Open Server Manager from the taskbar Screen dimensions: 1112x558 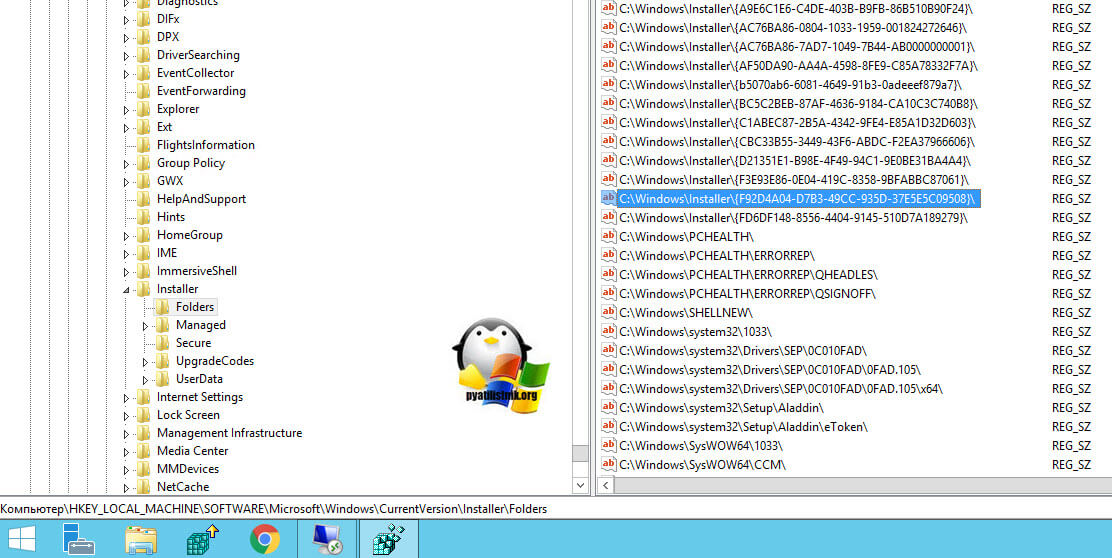coord(79,540)
